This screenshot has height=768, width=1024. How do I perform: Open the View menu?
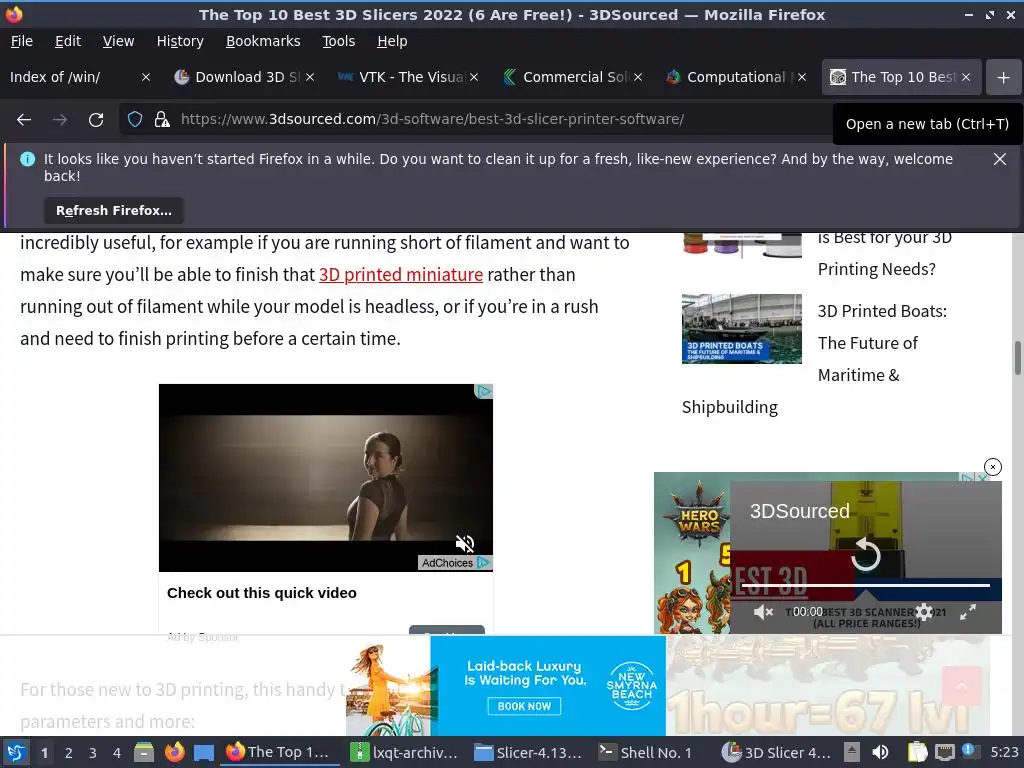118,41
